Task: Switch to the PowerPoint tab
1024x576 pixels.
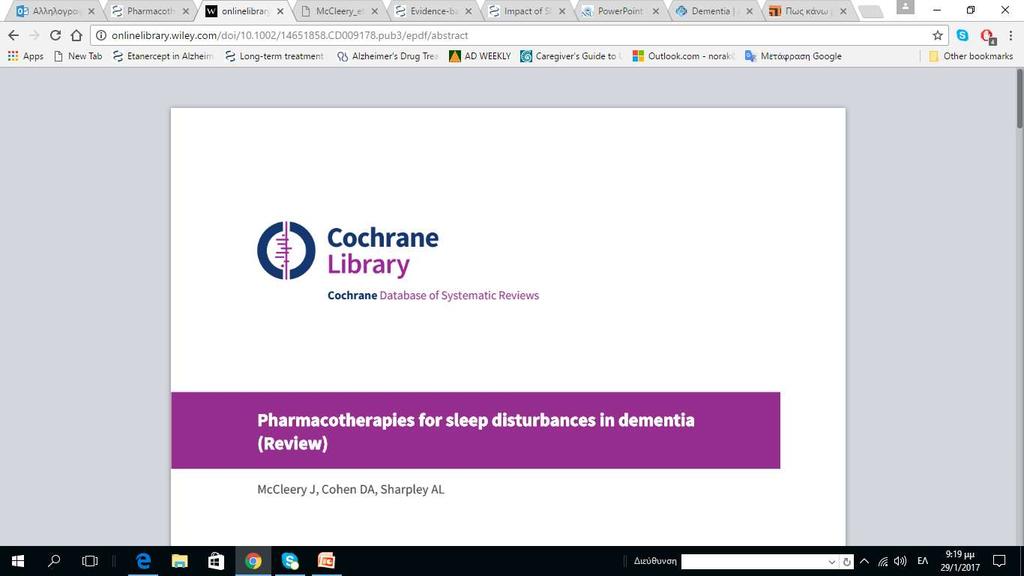Action: point(620,11)
